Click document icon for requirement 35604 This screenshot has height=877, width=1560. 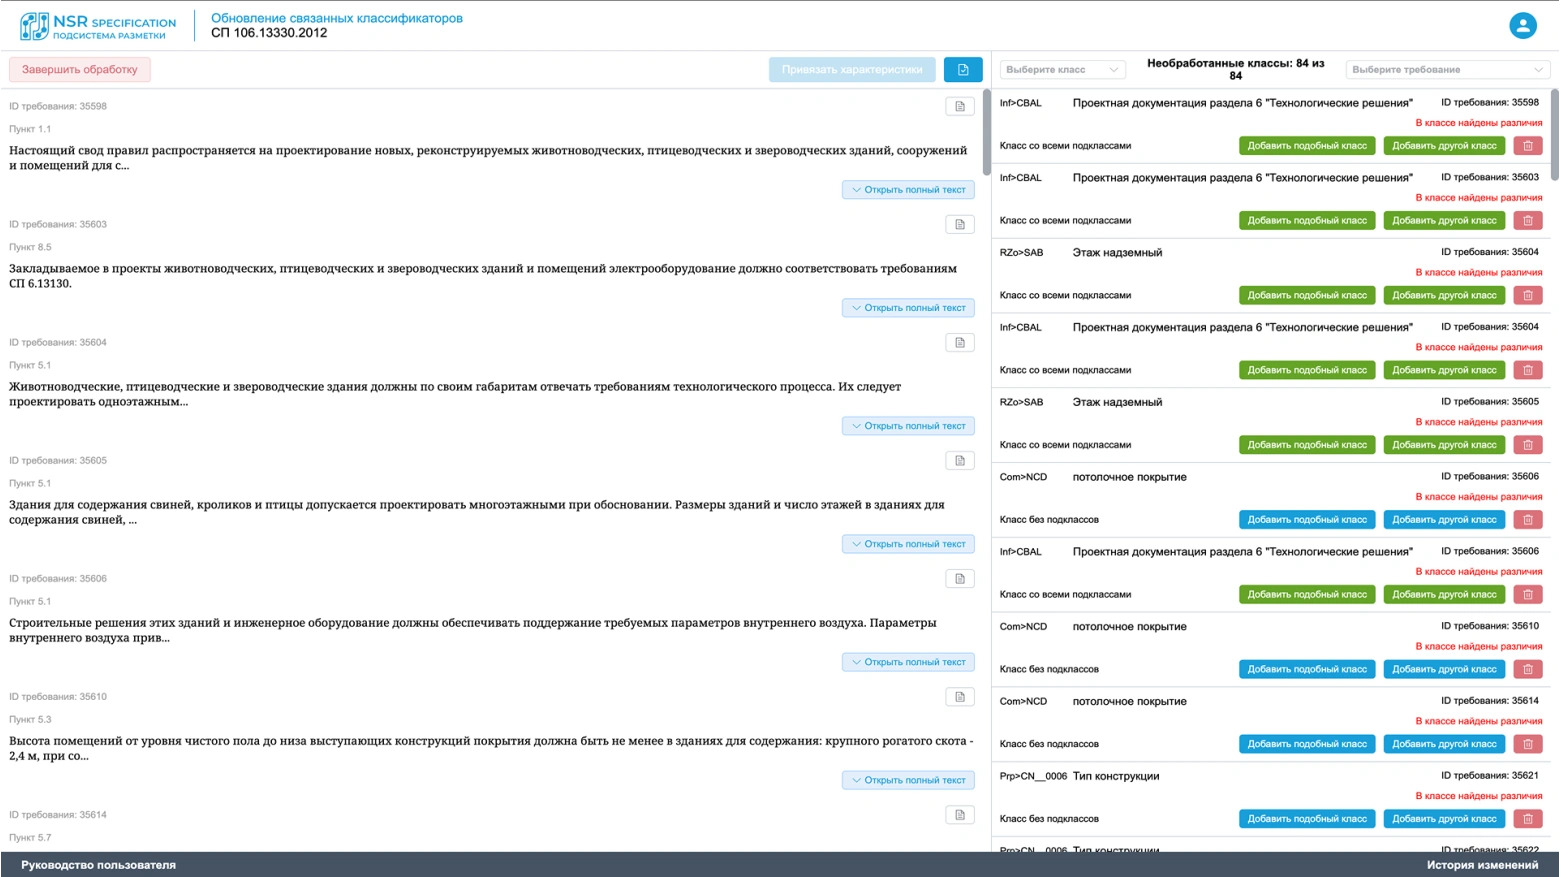(959, 343)
